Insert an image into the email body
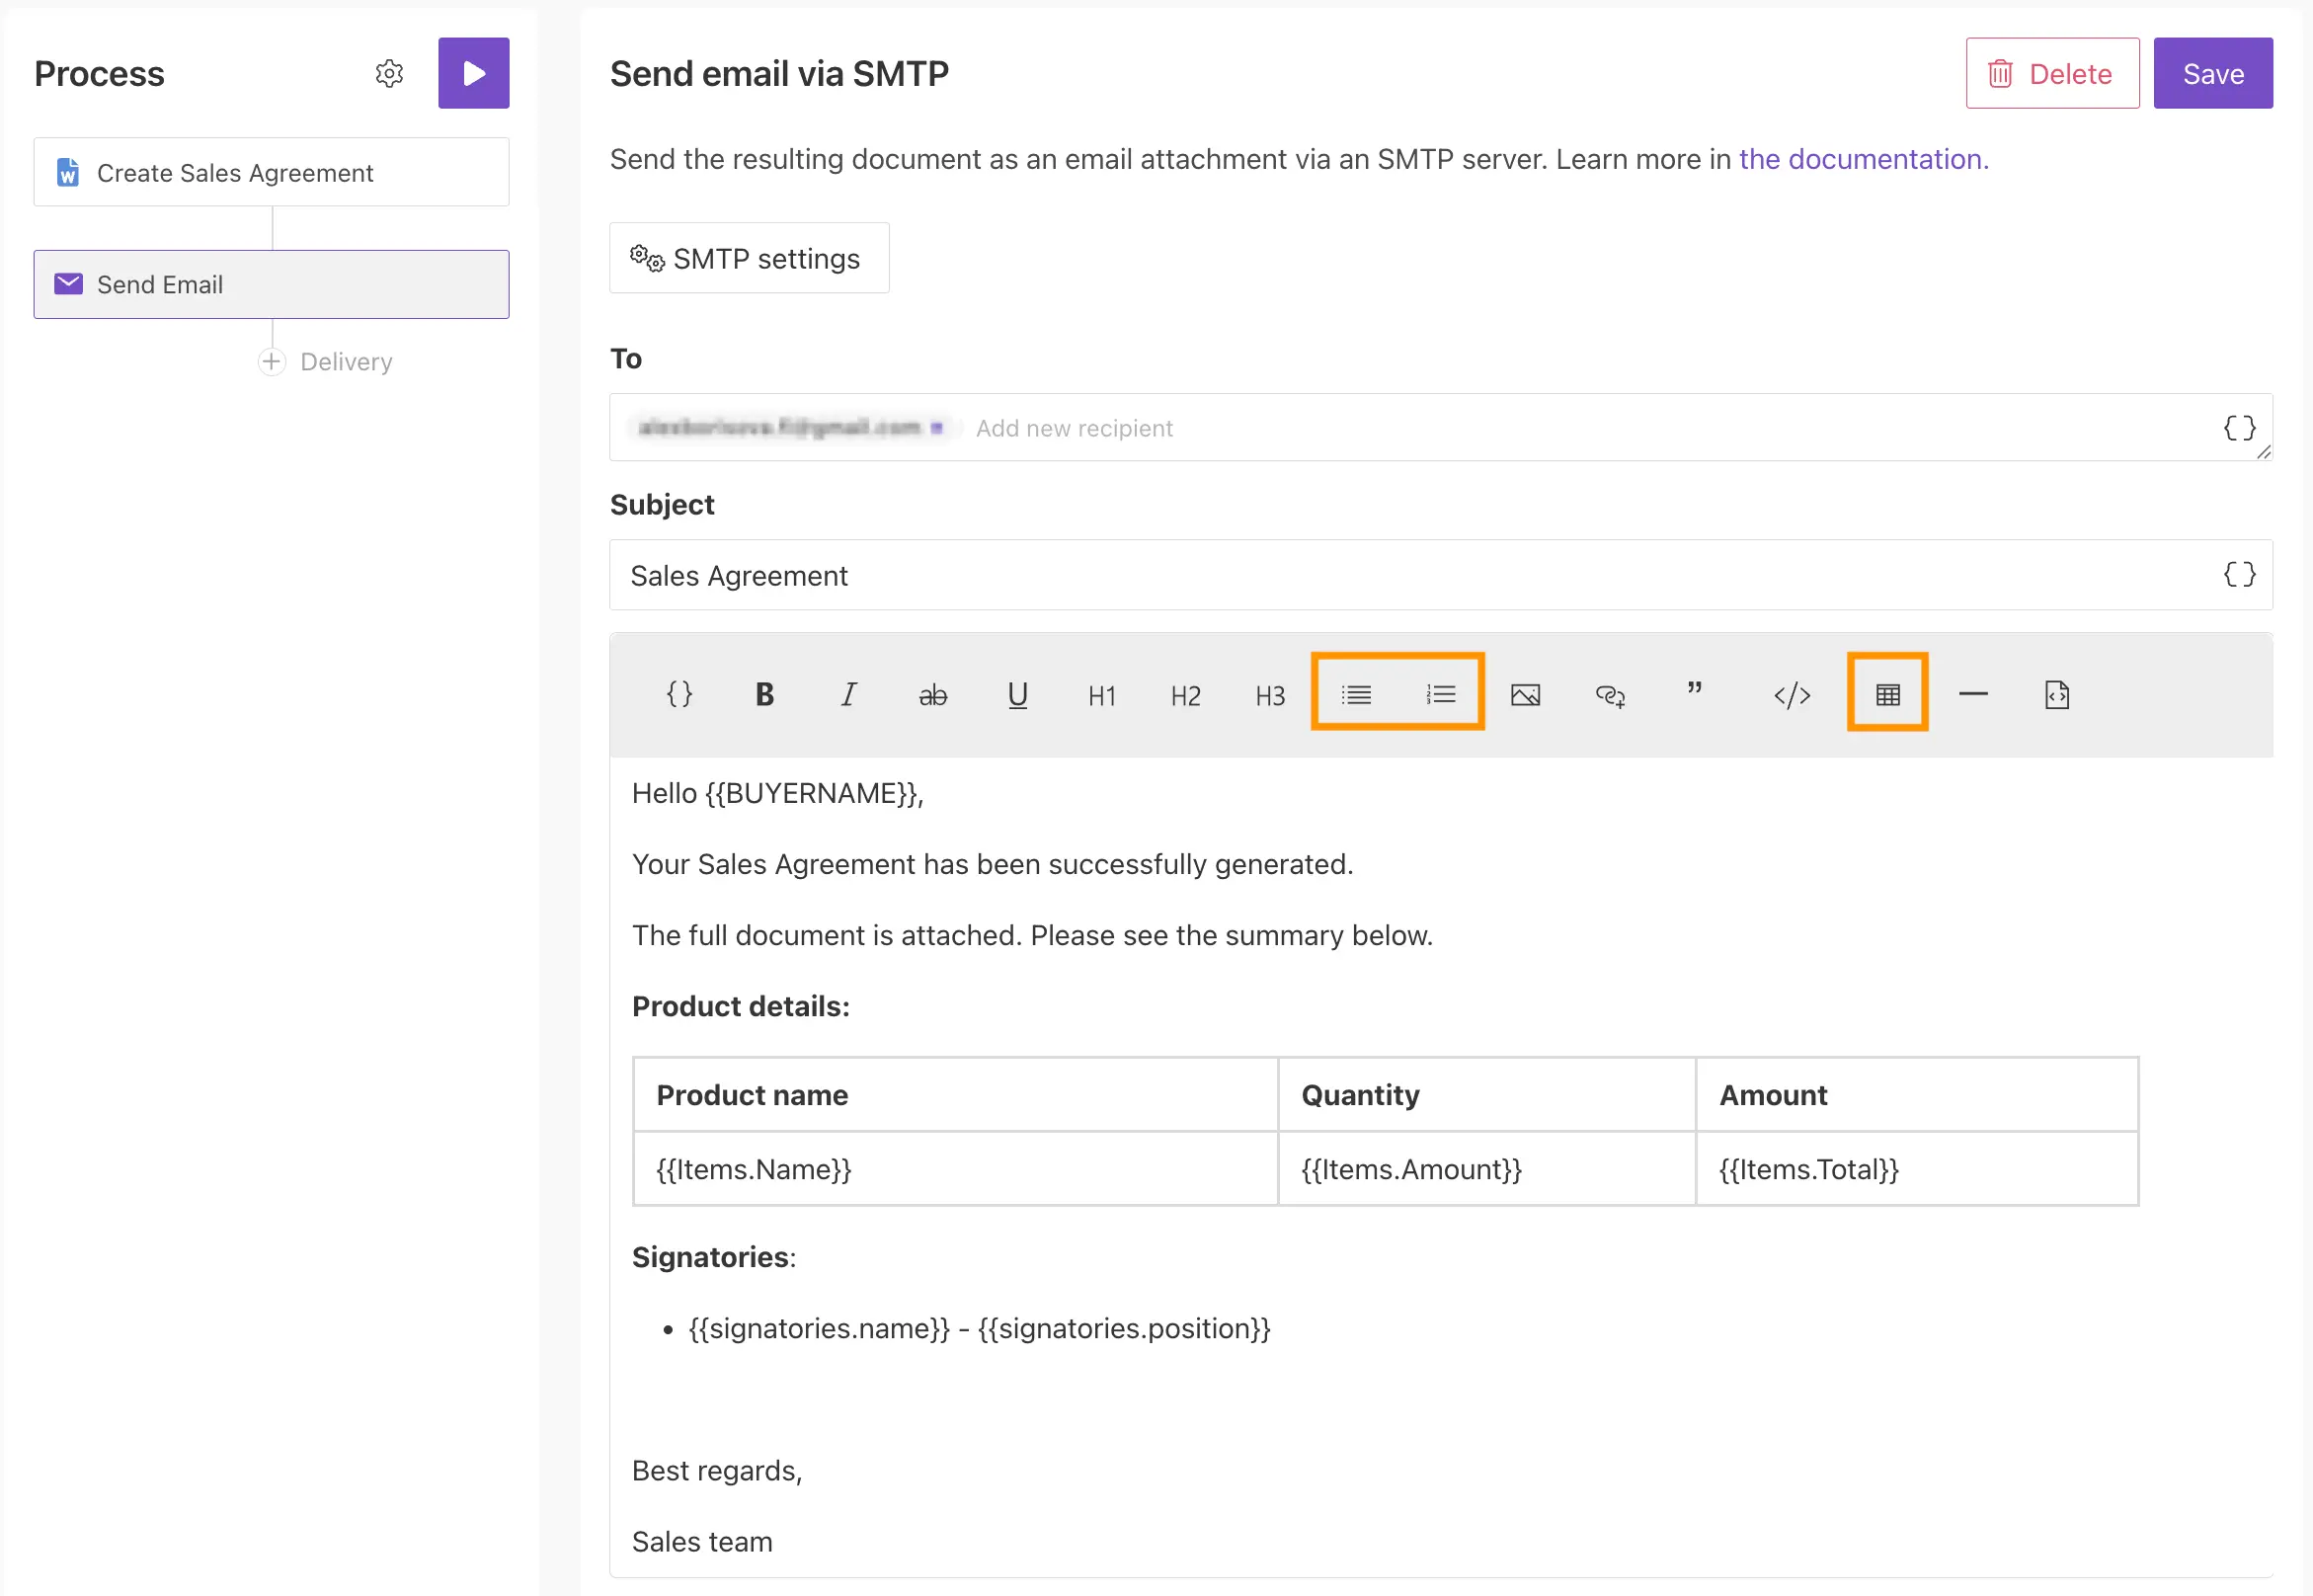Viewport: 2313px width, 1596px height. tap(1525, 694)
